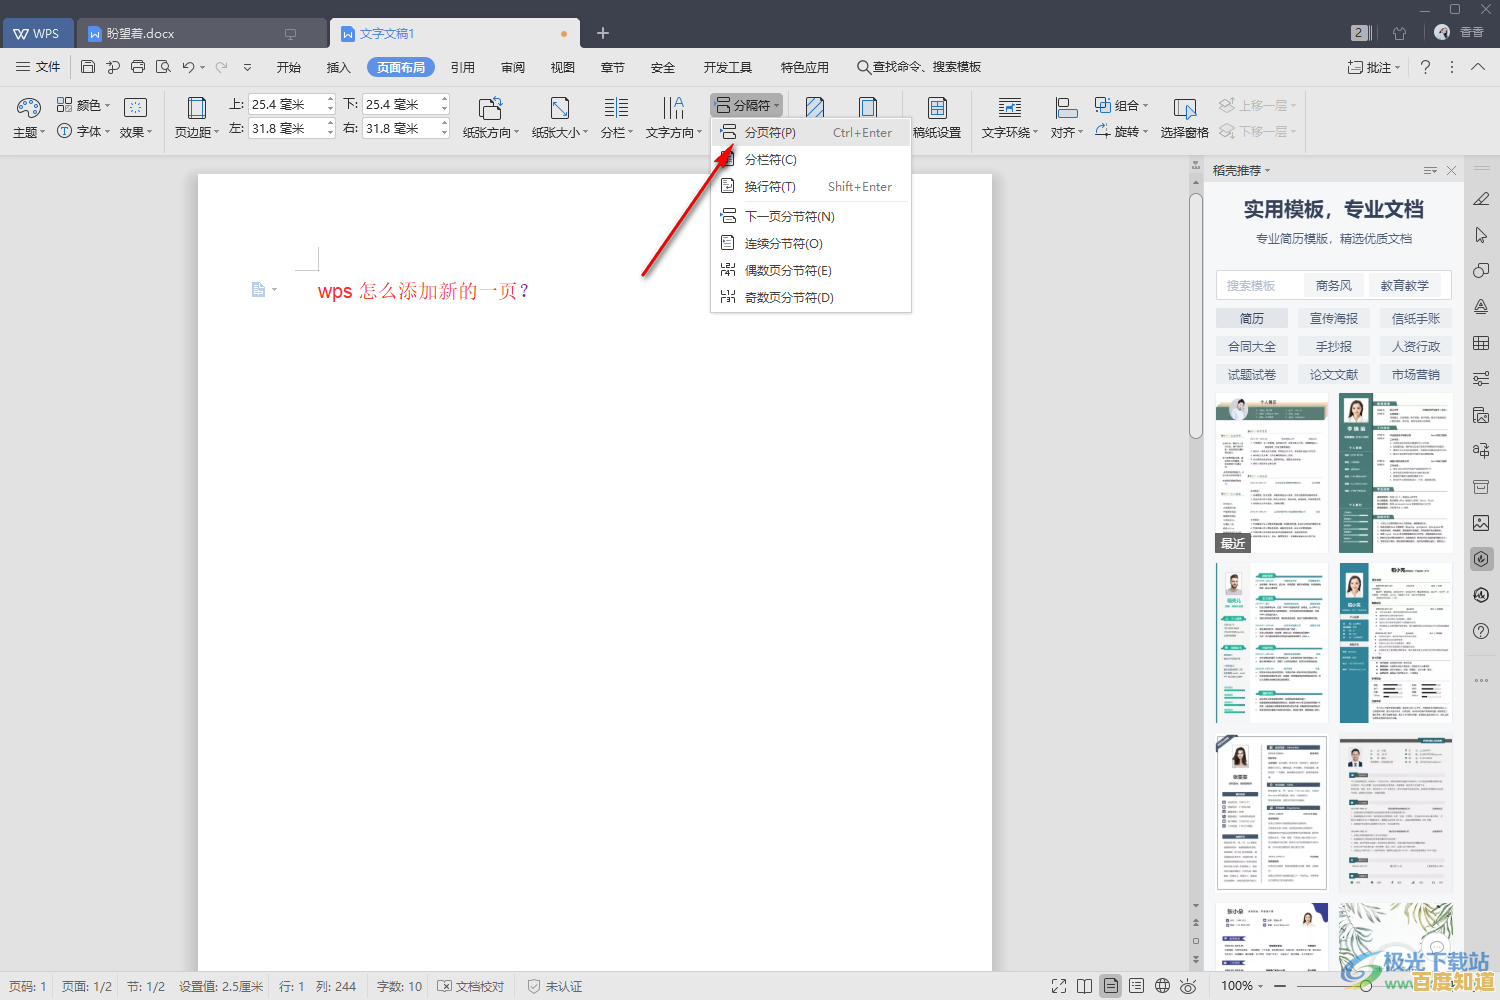Open the columns (分栏) tool

pyautogui.click(x=616, y=108)
